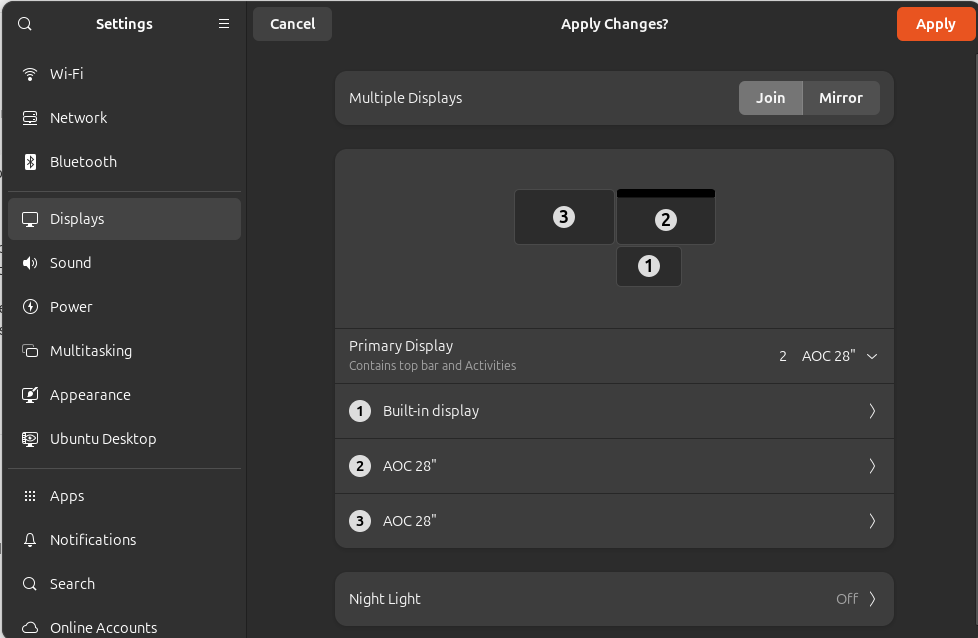Select monitor 3 in display arrangement
The image size is (978, 638).
[564, 217]
